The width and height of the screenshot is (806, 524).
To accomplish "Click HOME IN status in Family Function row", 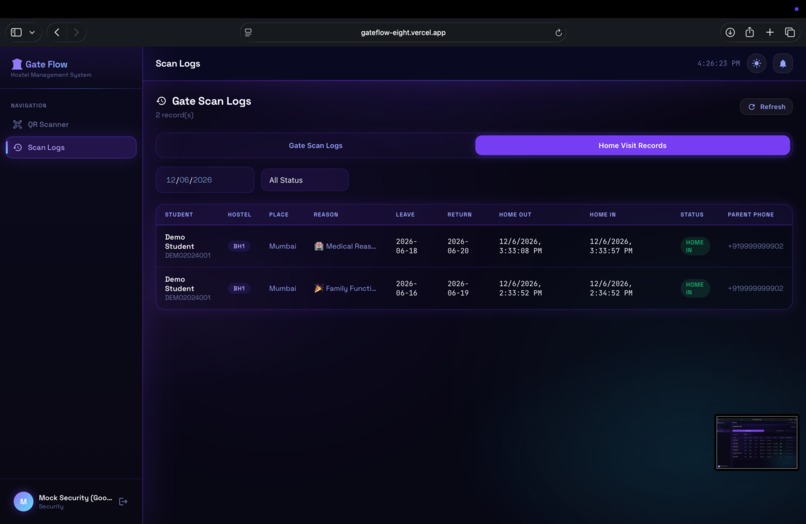I will (695, 288).
